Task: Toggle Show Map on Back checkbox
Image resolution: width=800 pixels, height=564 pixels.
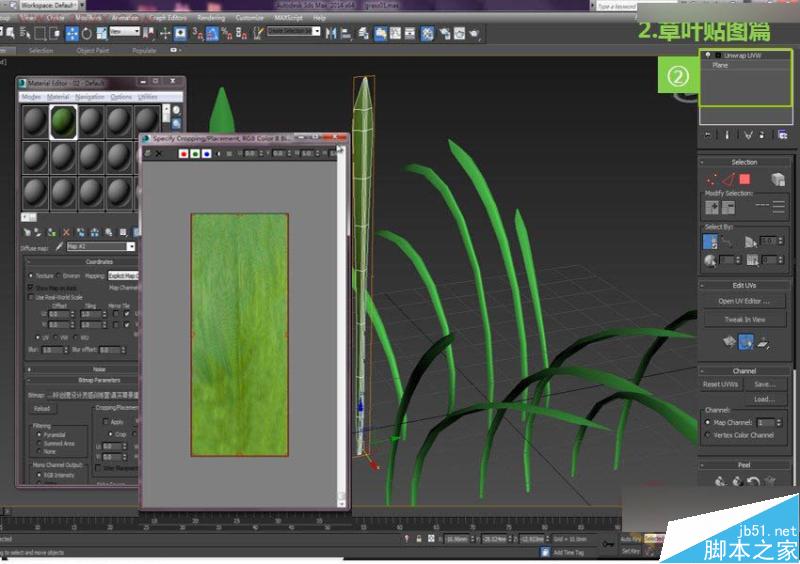Action: (x=31, y=288)
